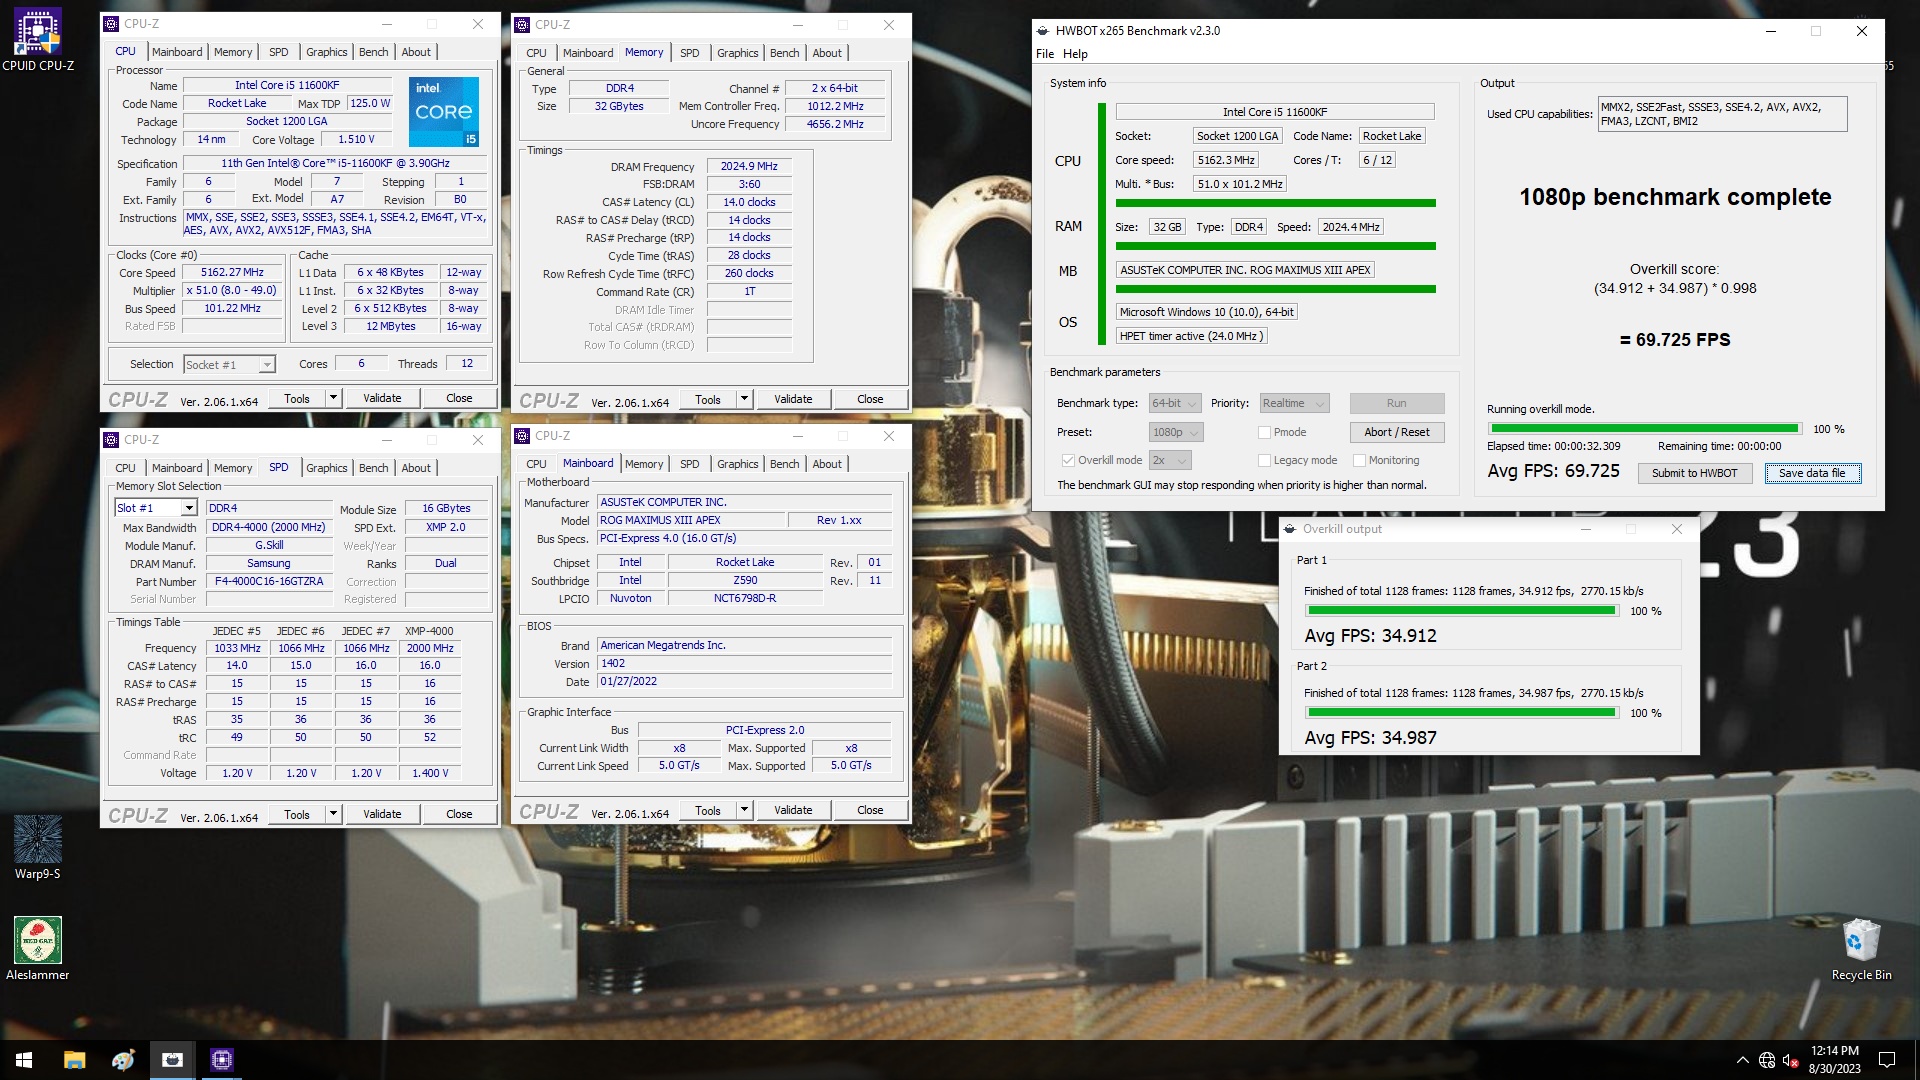
Task: Open File Explorer from the taskbar
Action: click(74, 1060)
